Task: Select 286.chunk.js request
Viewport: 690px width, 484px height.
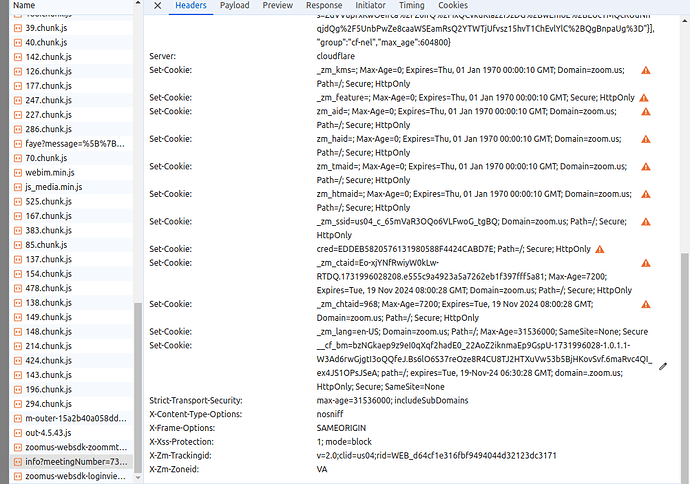Action: (x=71, y=129)
